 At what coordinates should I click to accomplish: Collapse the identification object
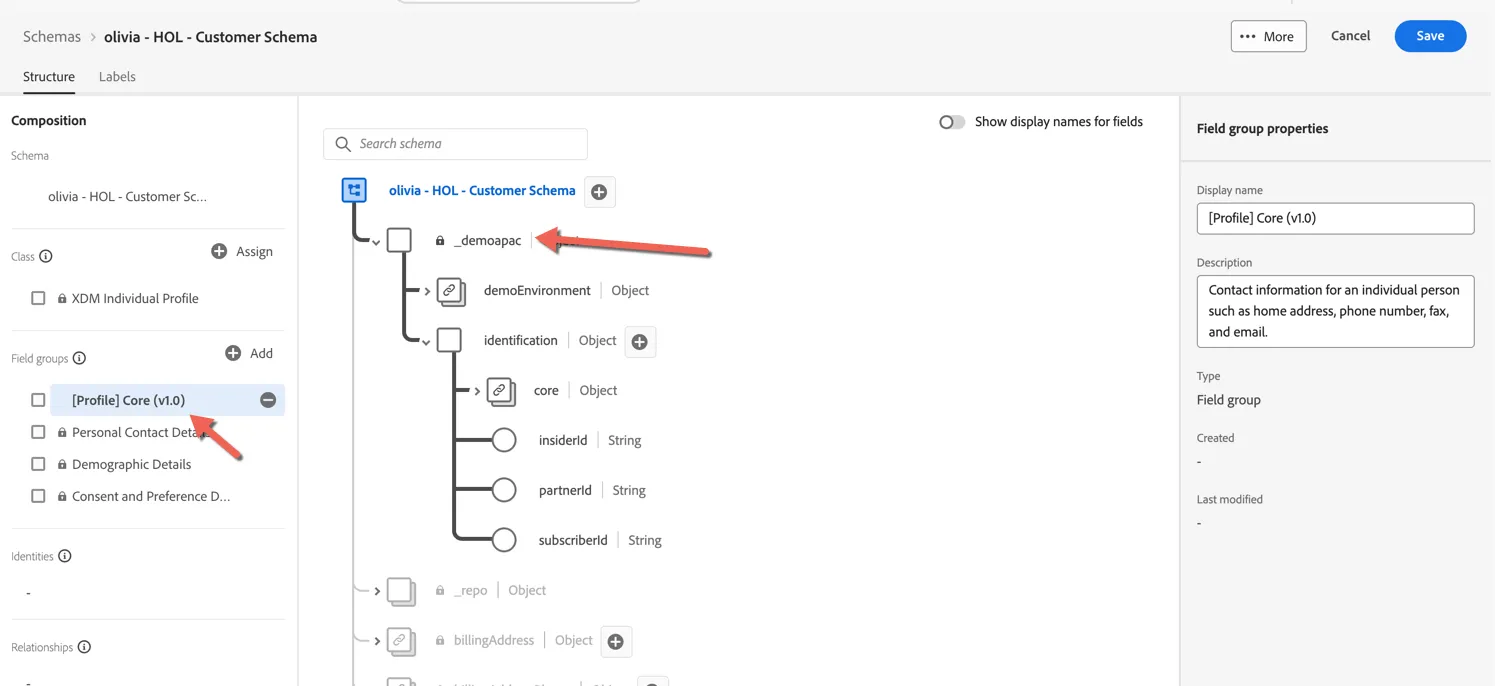point(426,342)
